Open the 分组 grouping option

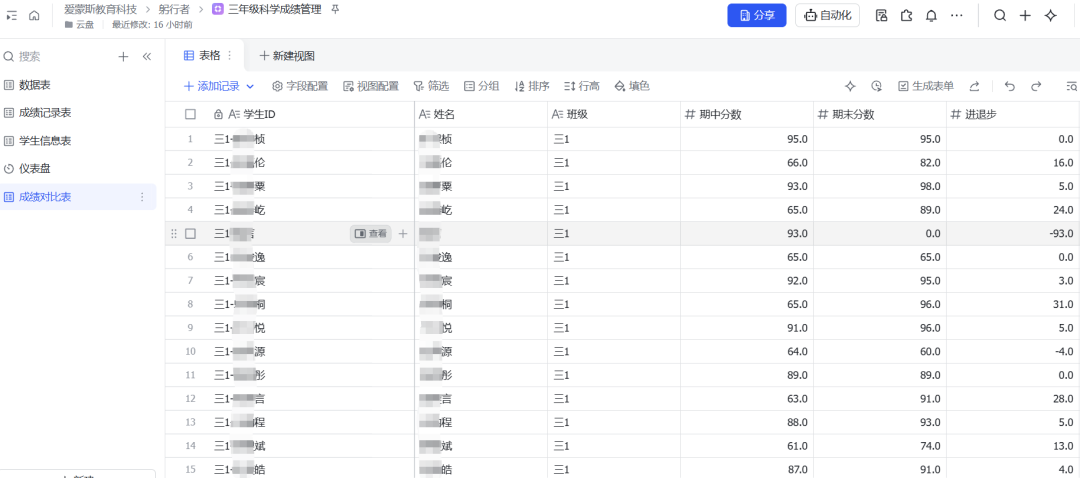(x=481, y=86)
